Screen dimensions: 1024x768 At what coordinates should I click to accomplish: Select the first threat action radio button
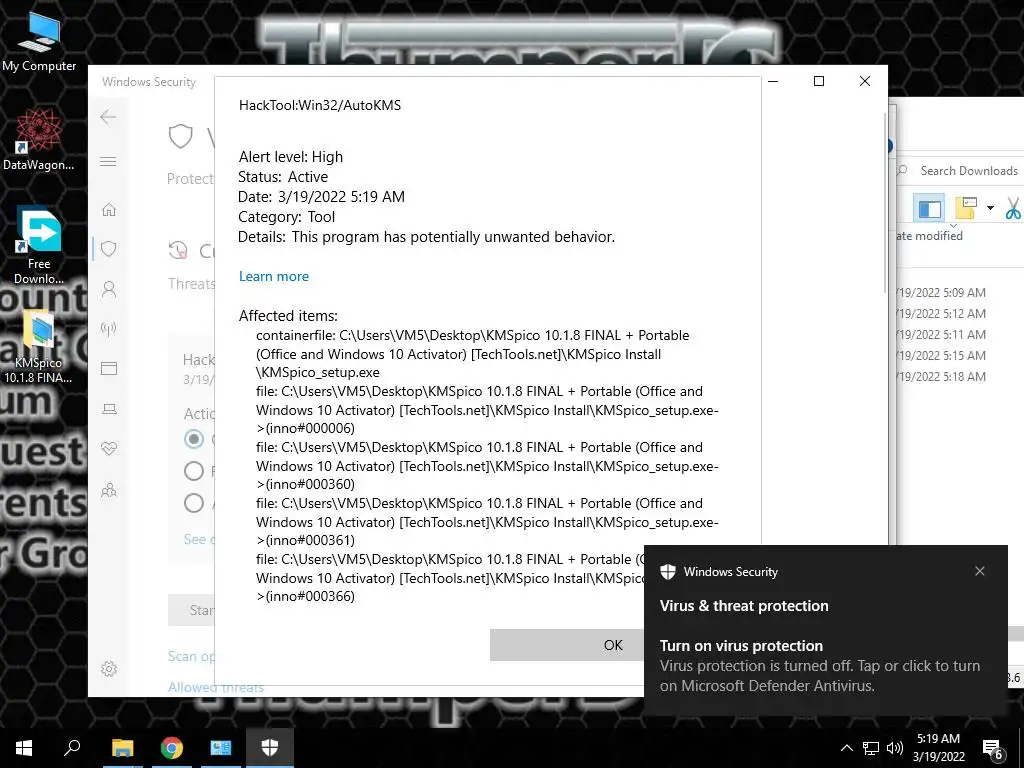[194, 439]
